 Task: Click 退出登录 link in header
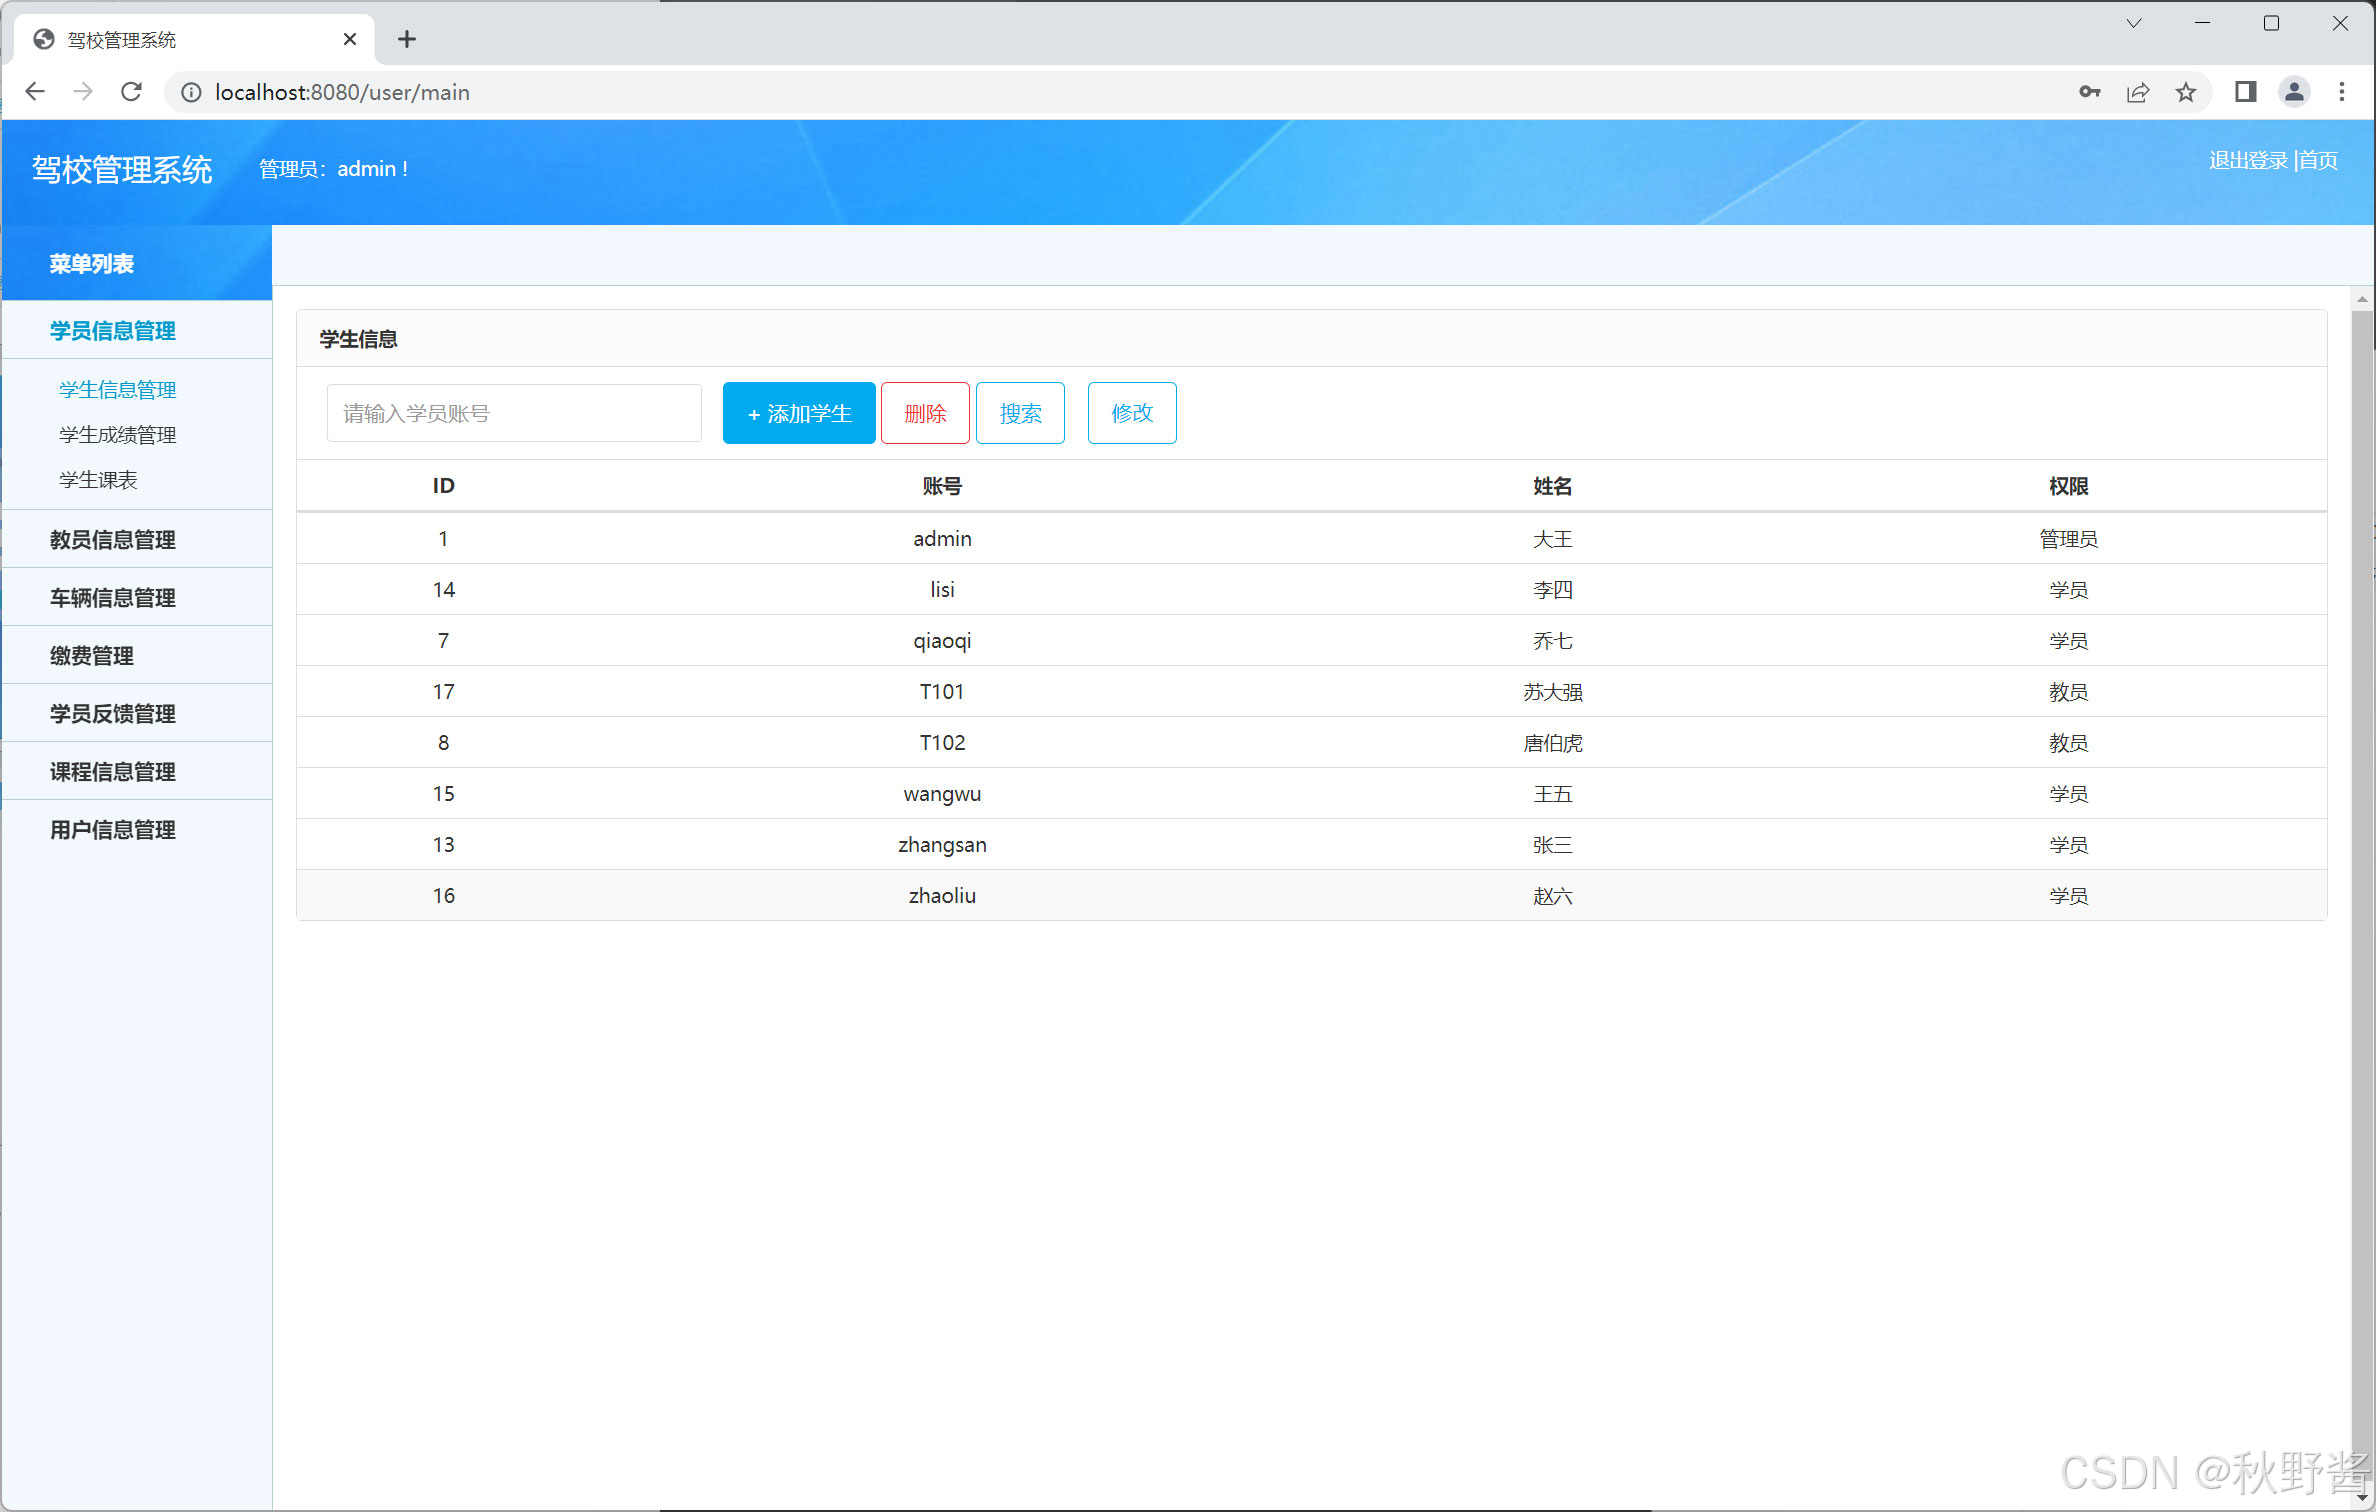tap(2247, 160)
